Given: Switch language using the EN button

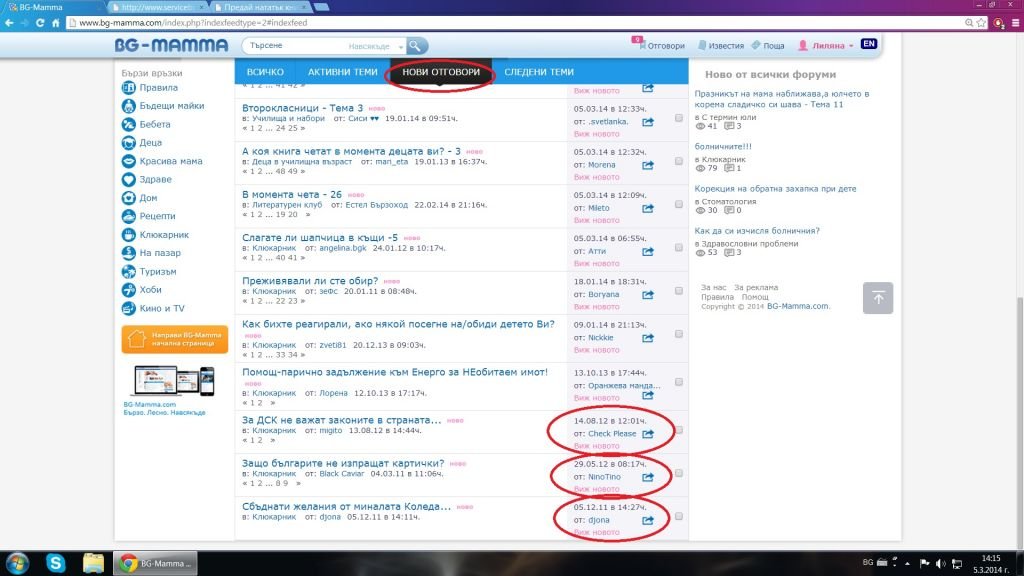Looking at the screenshot, I should point(869,45).
